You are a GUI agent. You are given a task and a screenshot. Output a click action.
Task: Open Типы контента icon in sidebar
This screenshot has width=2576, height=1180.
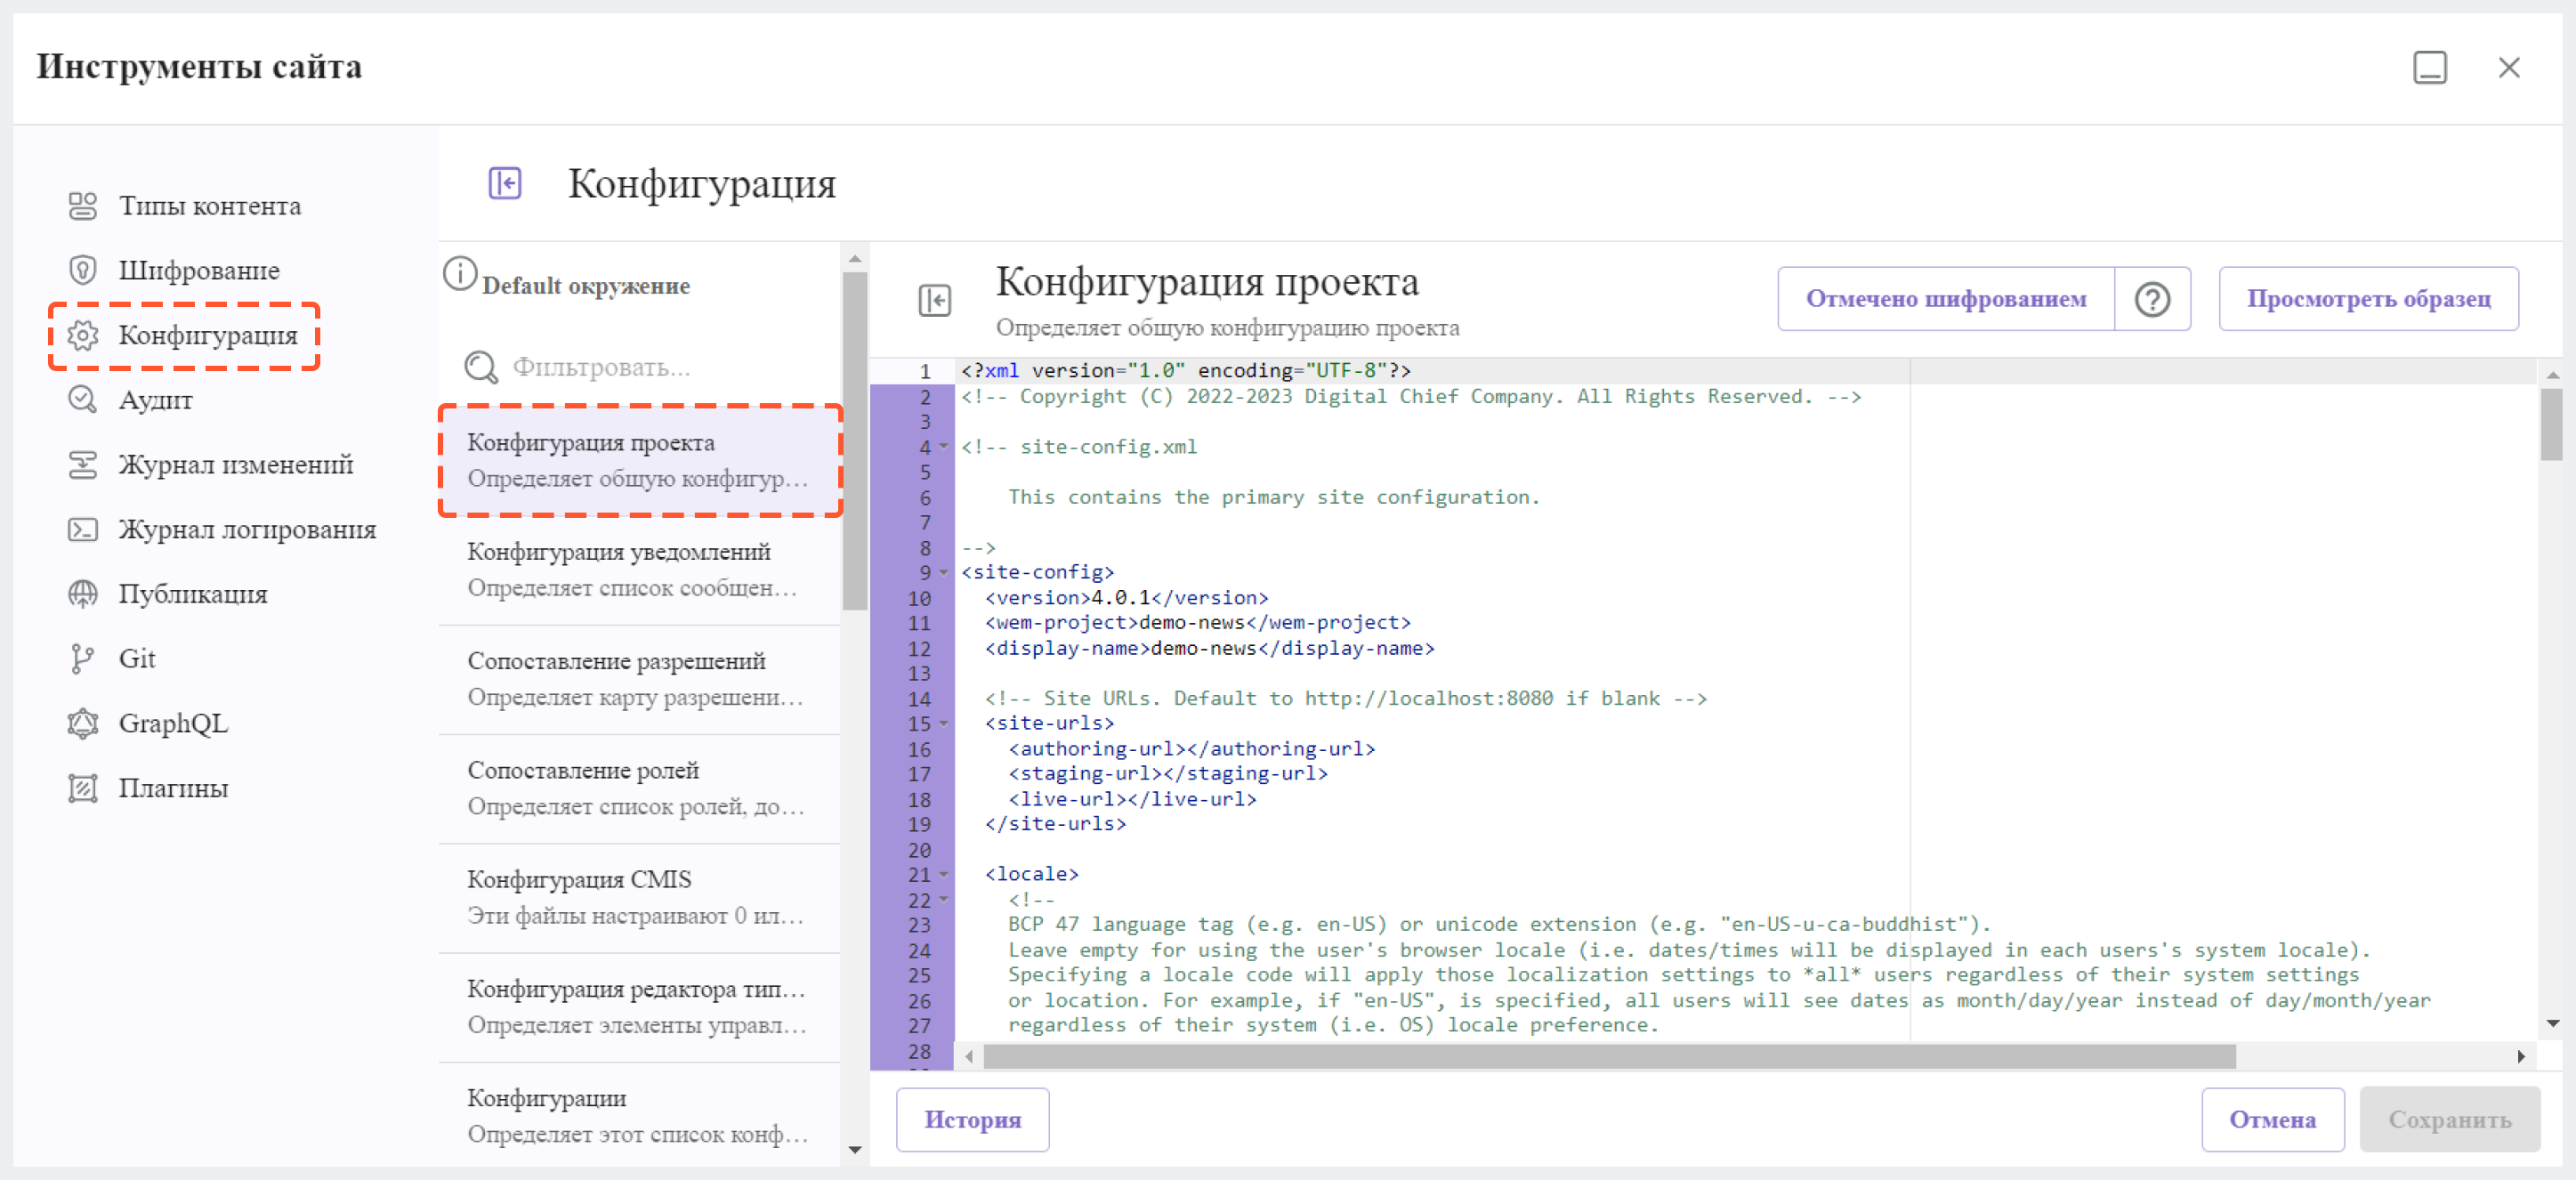82,206
